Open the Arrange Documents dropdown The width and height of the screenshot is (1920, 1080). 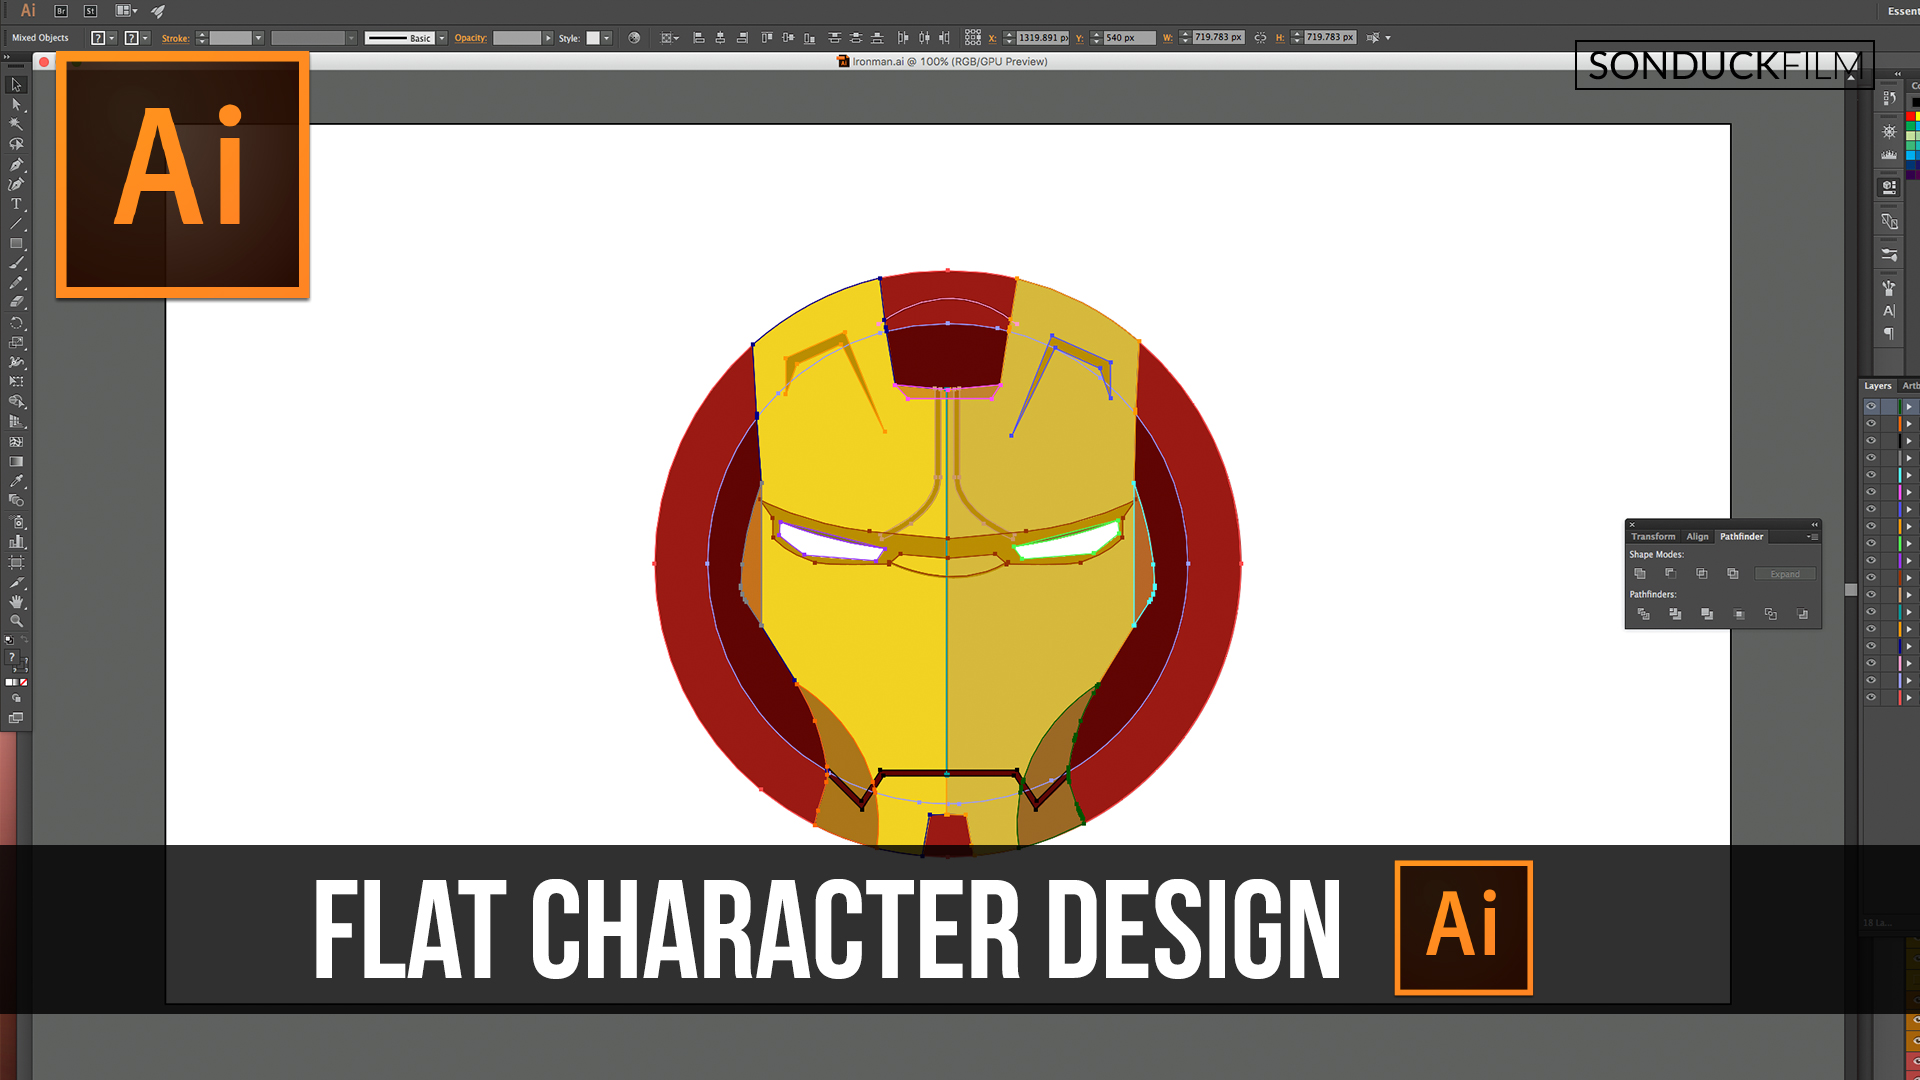(126, 11)
